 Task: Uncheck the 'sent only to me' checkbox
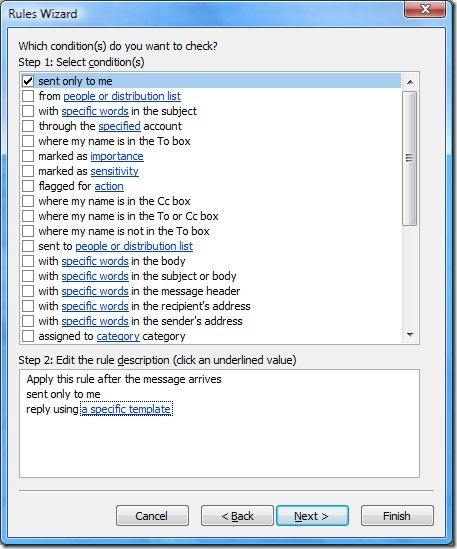tap(28, 81)
